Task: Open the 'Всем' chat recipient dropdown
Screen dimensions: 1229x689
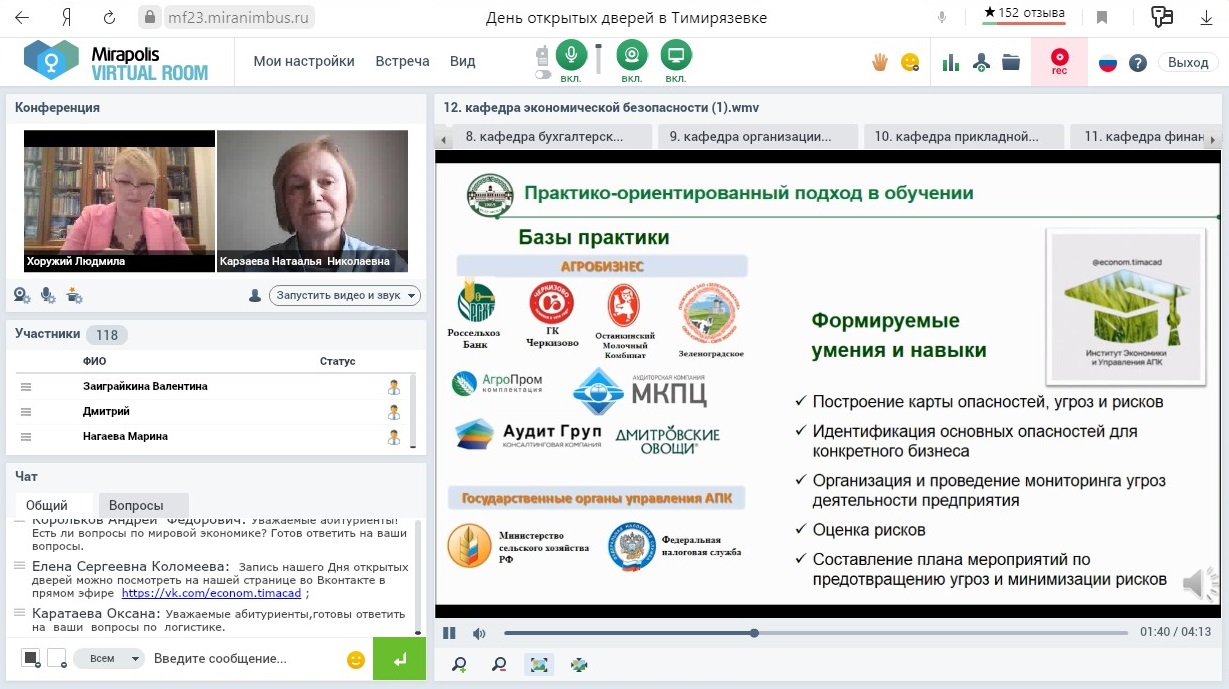Action: (x=108, y=659)
